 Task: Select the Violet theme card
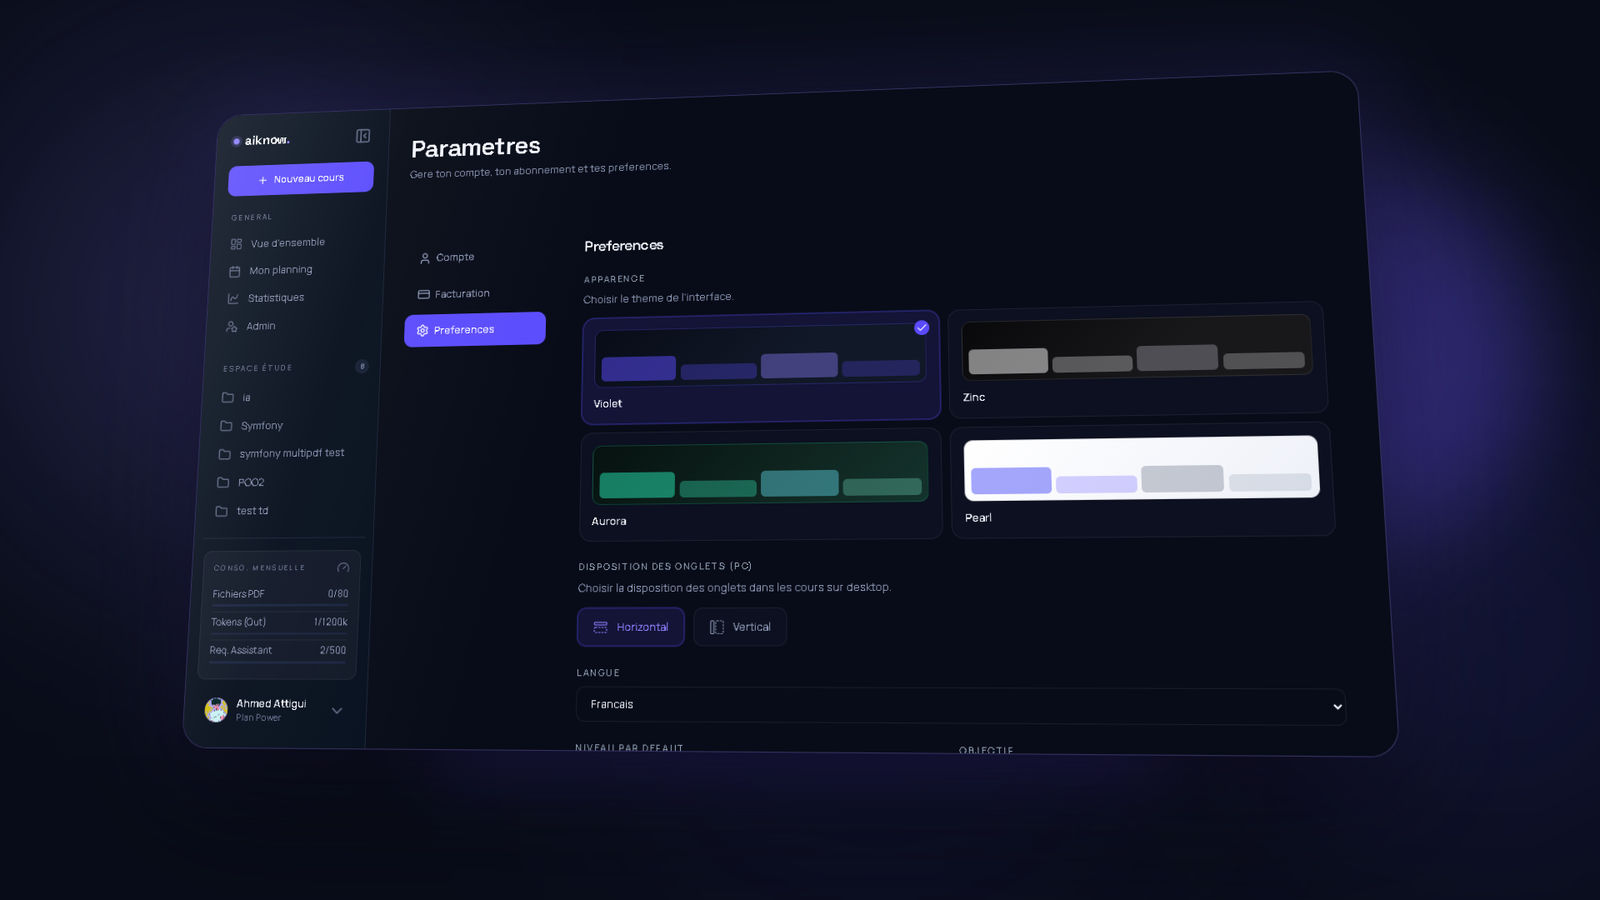coord(761,367)
